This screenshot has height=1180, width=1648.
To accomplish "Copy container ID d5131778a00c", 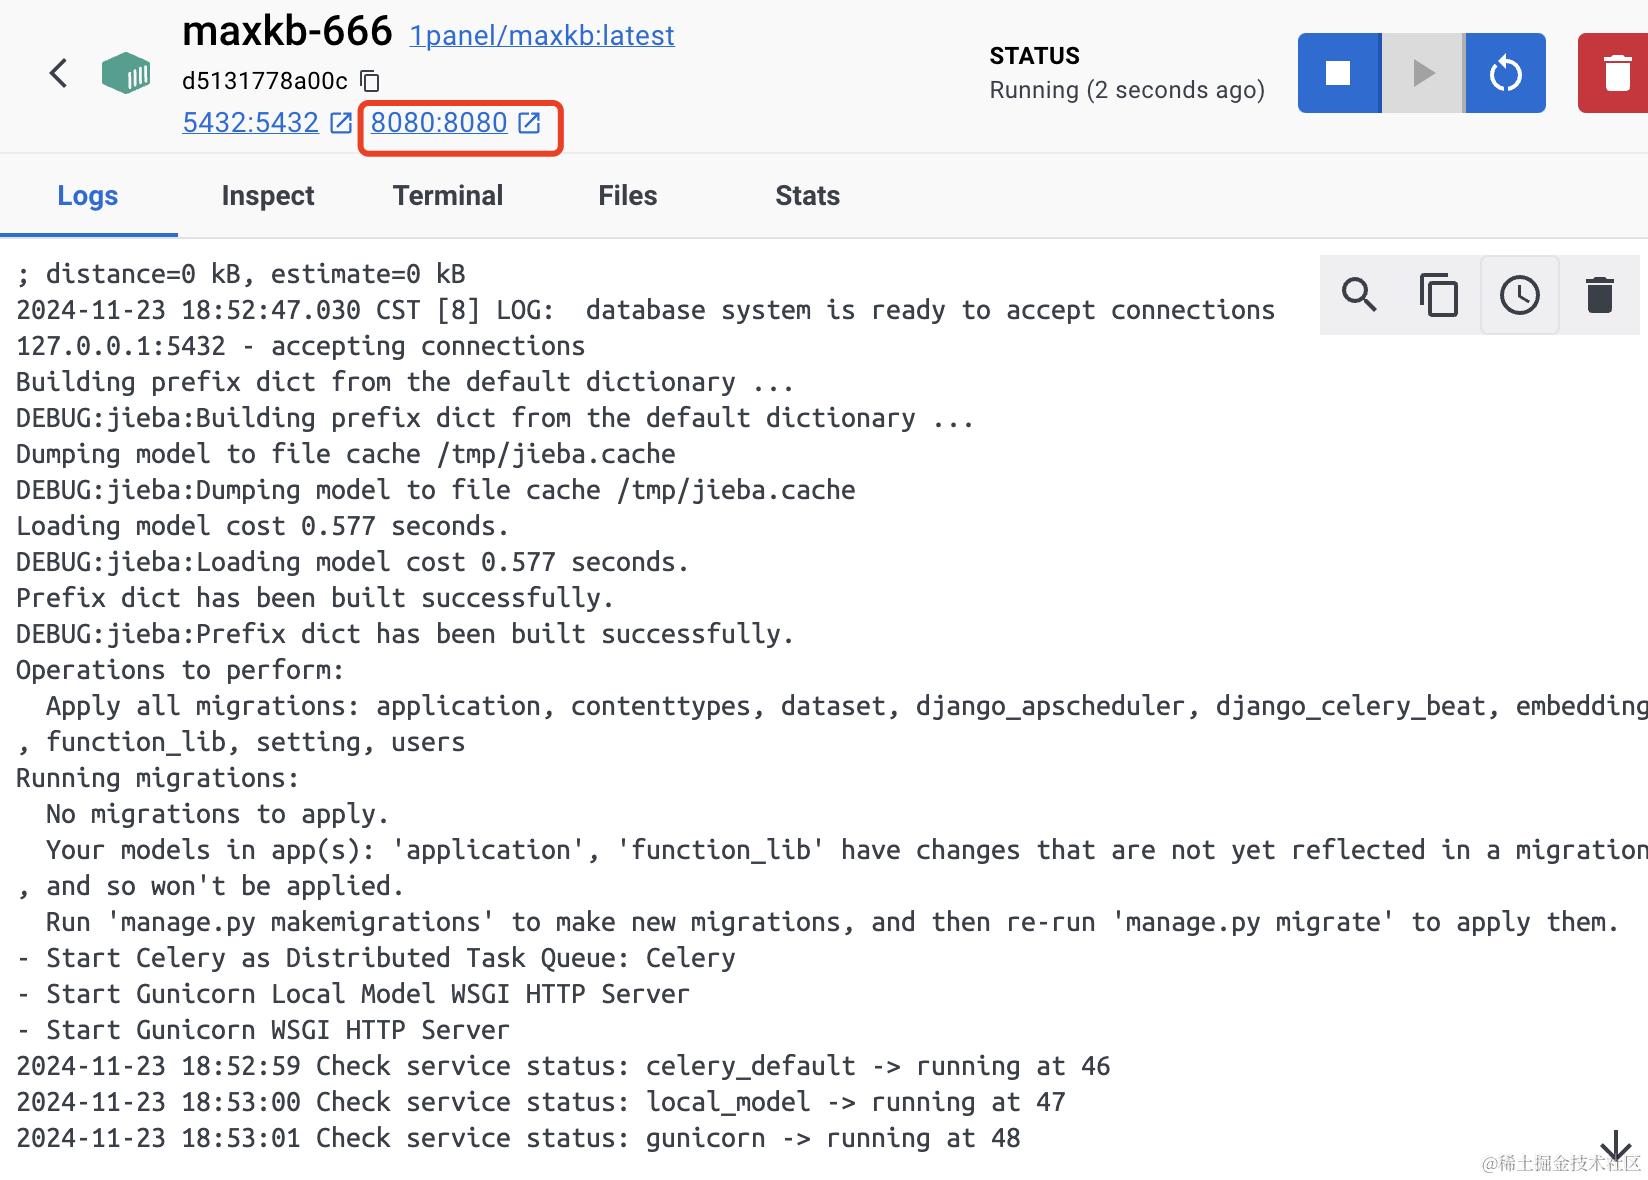I will [370, 81].
